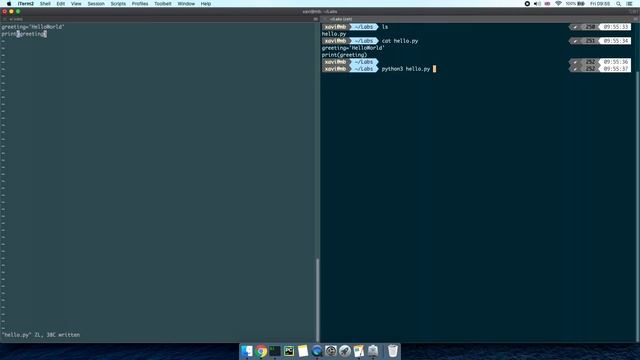This screenshot has width=640, height=360.
Task: Open the Shell menu
Action: [45, 4]
